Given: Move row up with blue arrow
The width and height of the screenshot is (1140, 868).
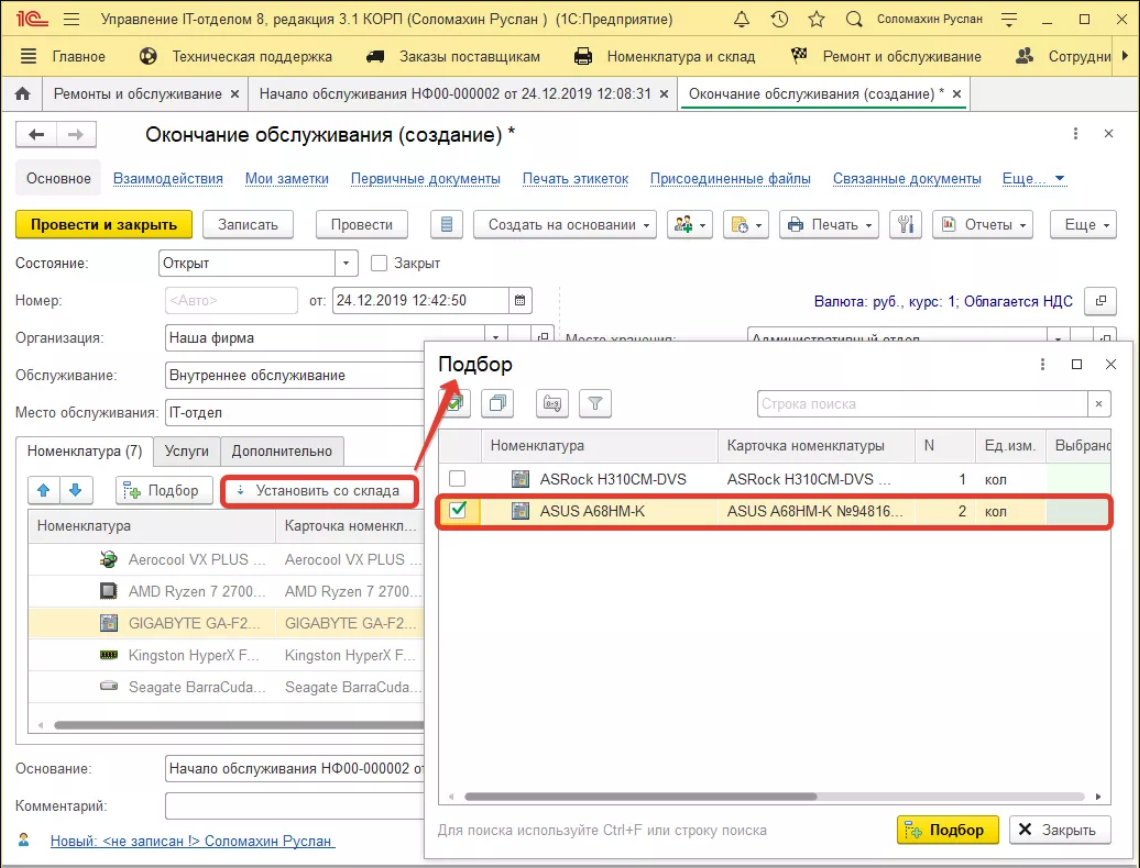Looking at the screenshot, I should click(x=43, y=490).
